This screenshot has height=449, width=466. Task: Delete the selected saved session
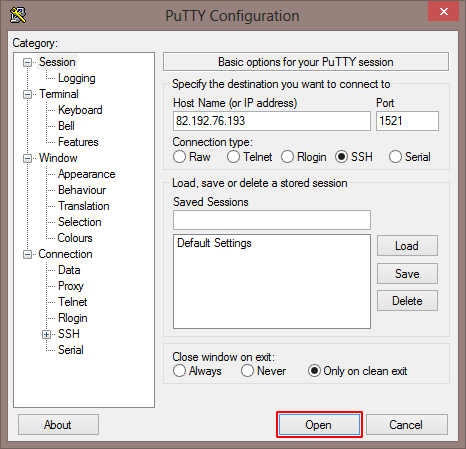[407, 301]
